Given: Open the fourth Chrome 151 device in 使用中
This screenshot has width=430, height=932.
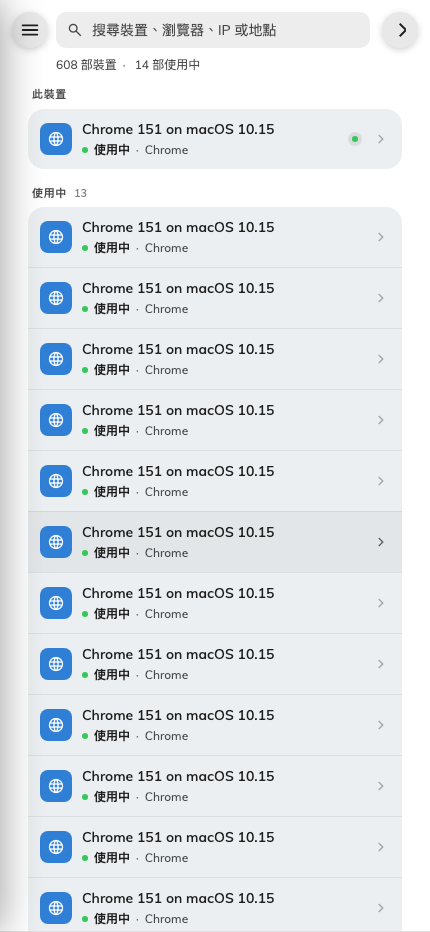Looking at the screenshot, I should tap(215, 420).
